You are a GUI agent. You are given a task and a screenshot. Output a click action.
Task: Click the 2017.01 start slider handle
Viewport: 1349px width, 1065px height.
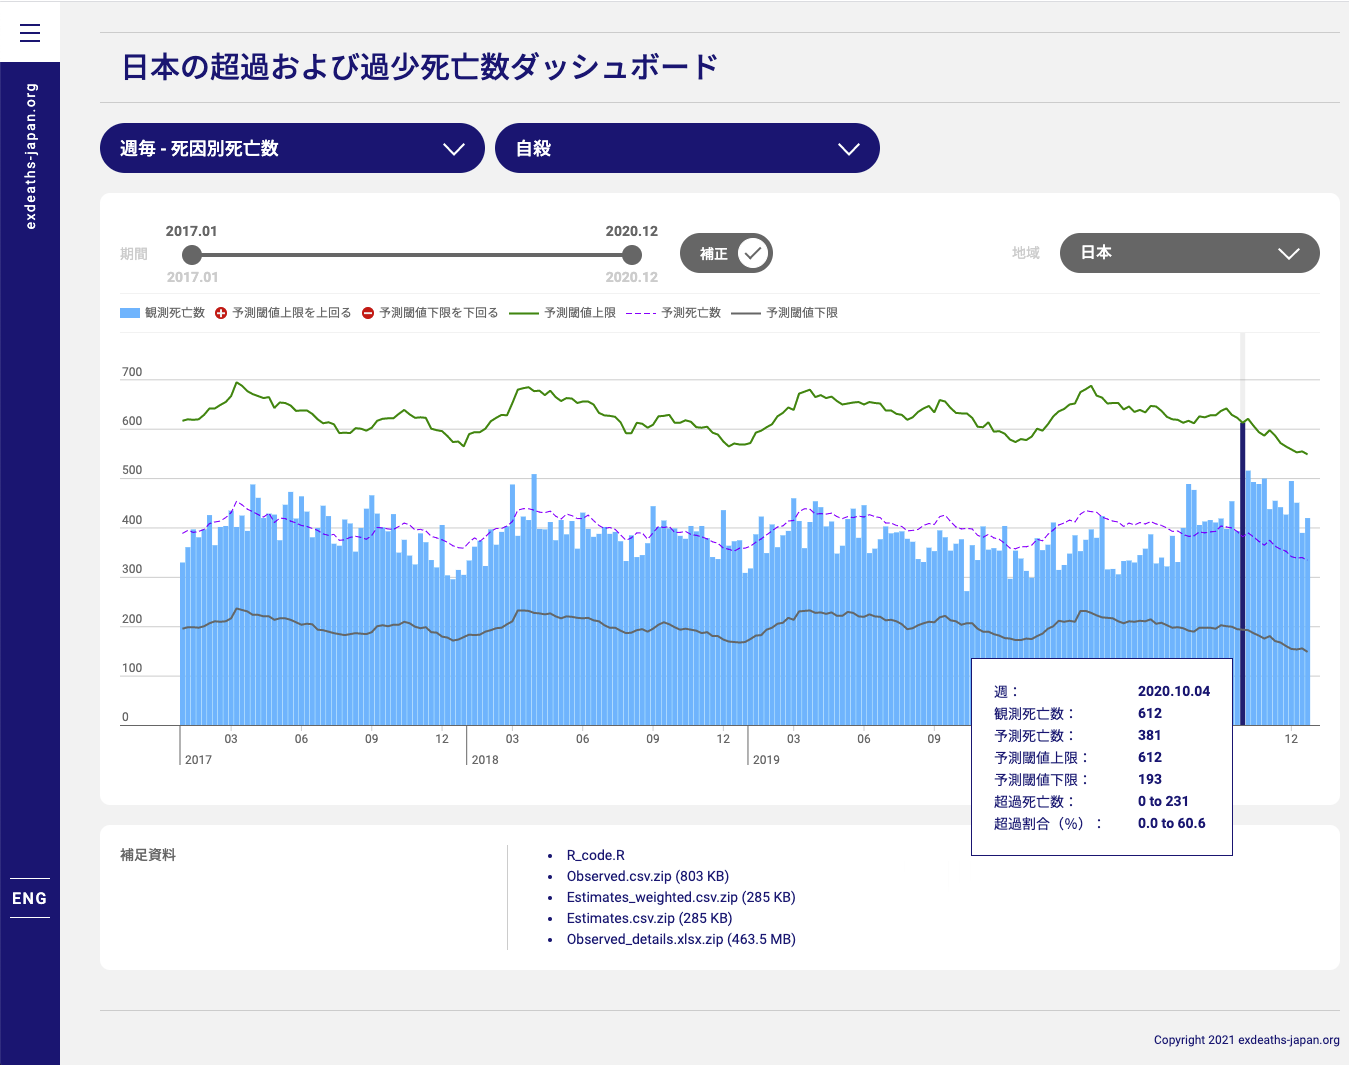click(192, 255)
